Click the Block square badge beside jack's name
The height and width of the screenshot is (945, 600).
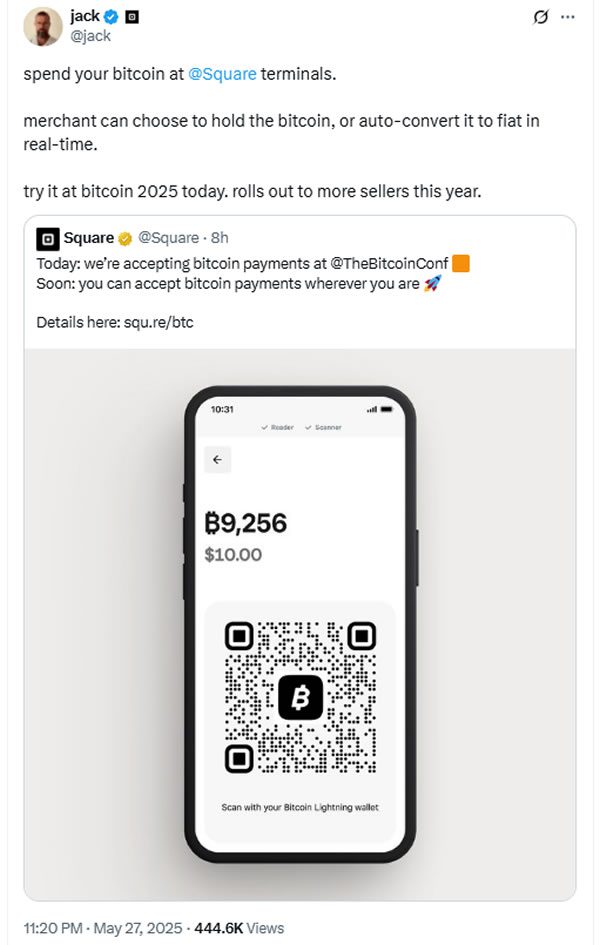coord(130,15)
